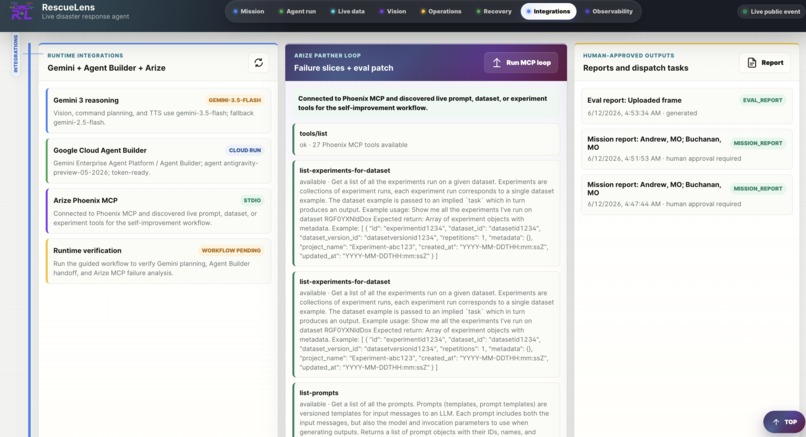This screenshot has height=437, width=806.
Task: Select the Operations tab
Action: [x=441, y=11]
